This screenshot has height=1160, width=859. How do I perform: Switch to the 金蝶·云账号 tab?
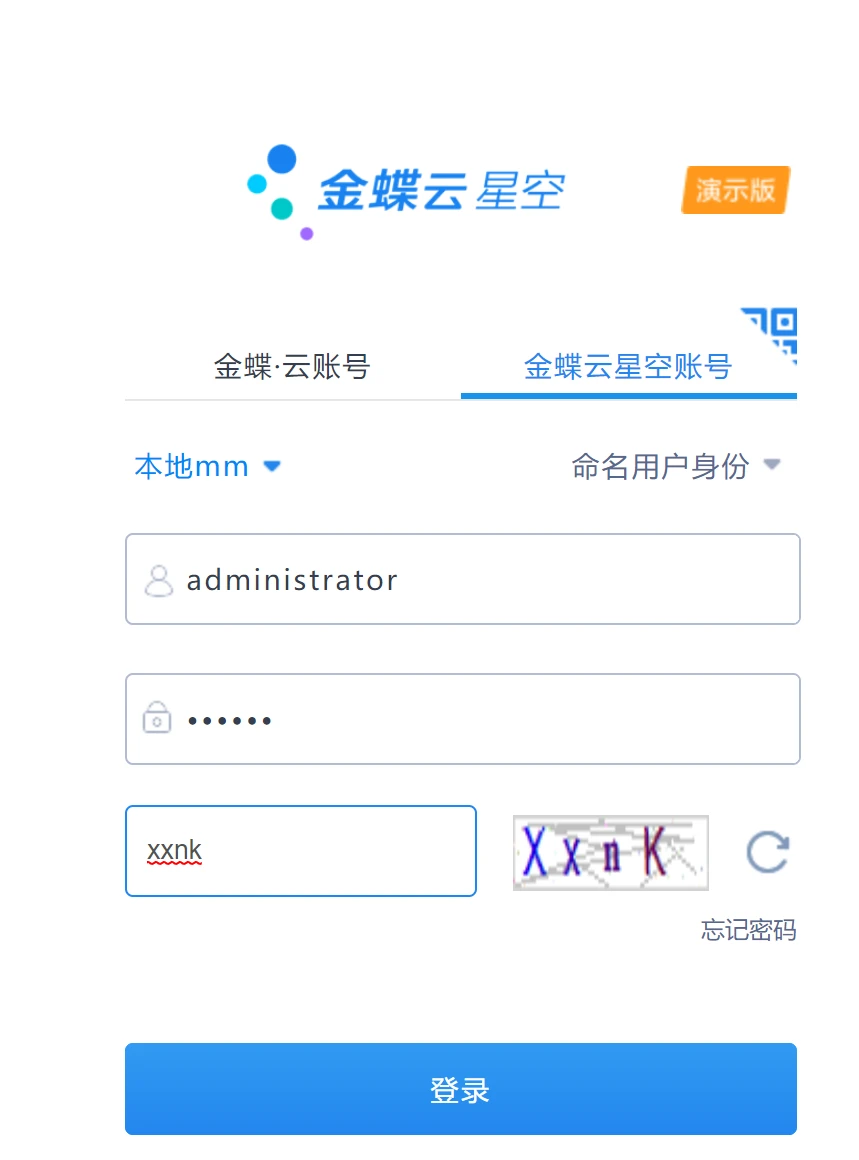[292, 366]
